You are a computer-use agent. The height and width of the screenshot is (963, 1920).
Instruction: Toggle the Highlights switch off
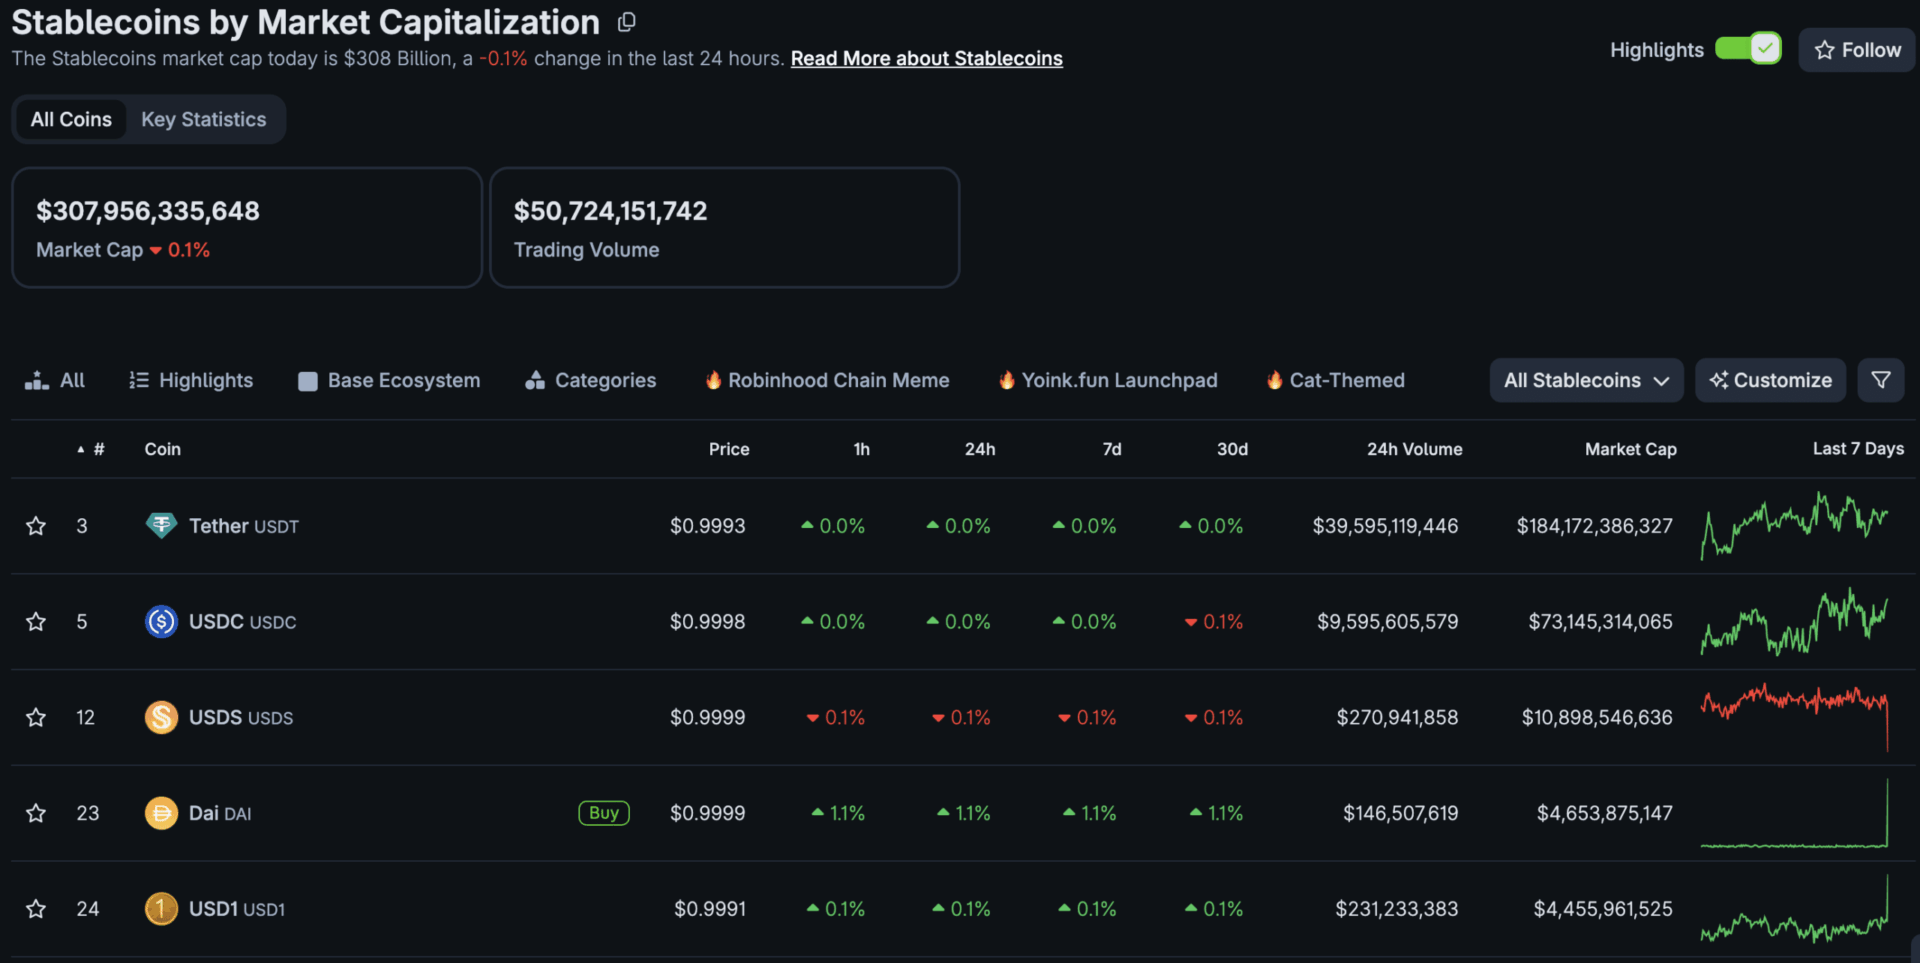pos(1748,49)
